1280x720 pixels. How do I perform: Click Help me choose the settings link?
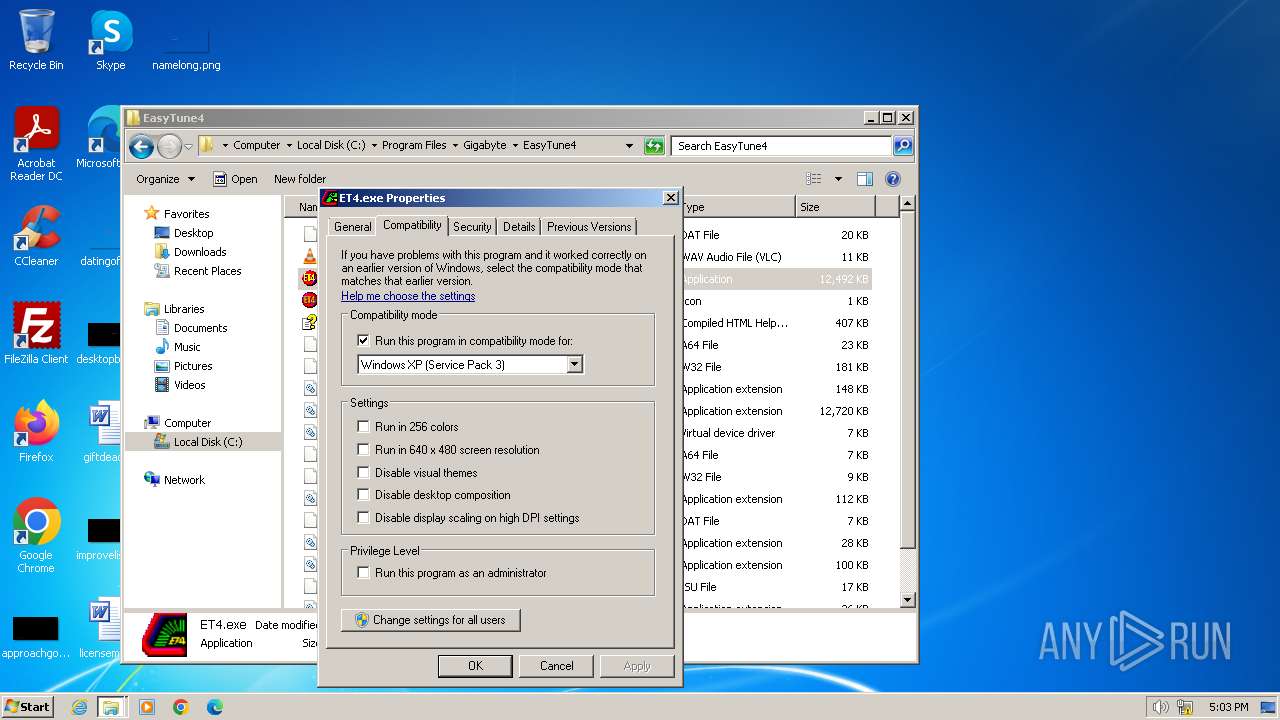point(408,296)
